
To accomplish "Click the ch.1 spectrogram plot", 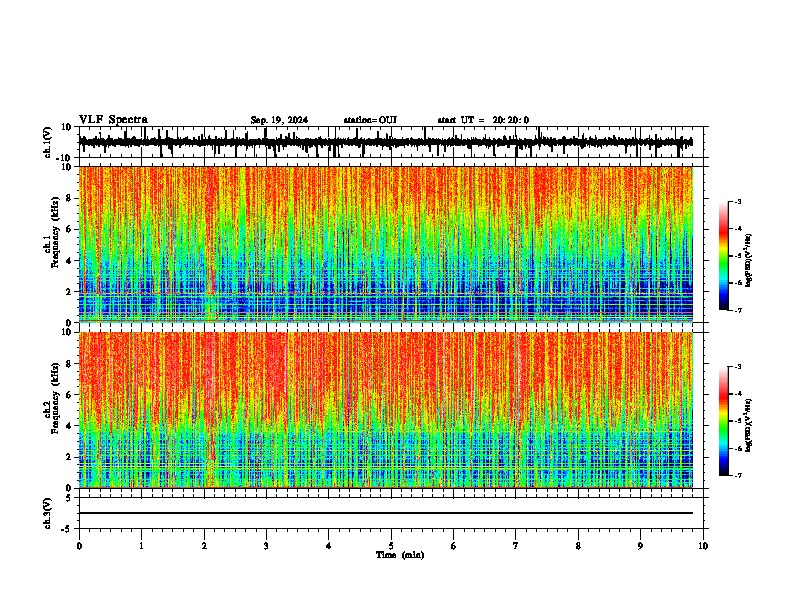I will point(386,244).
